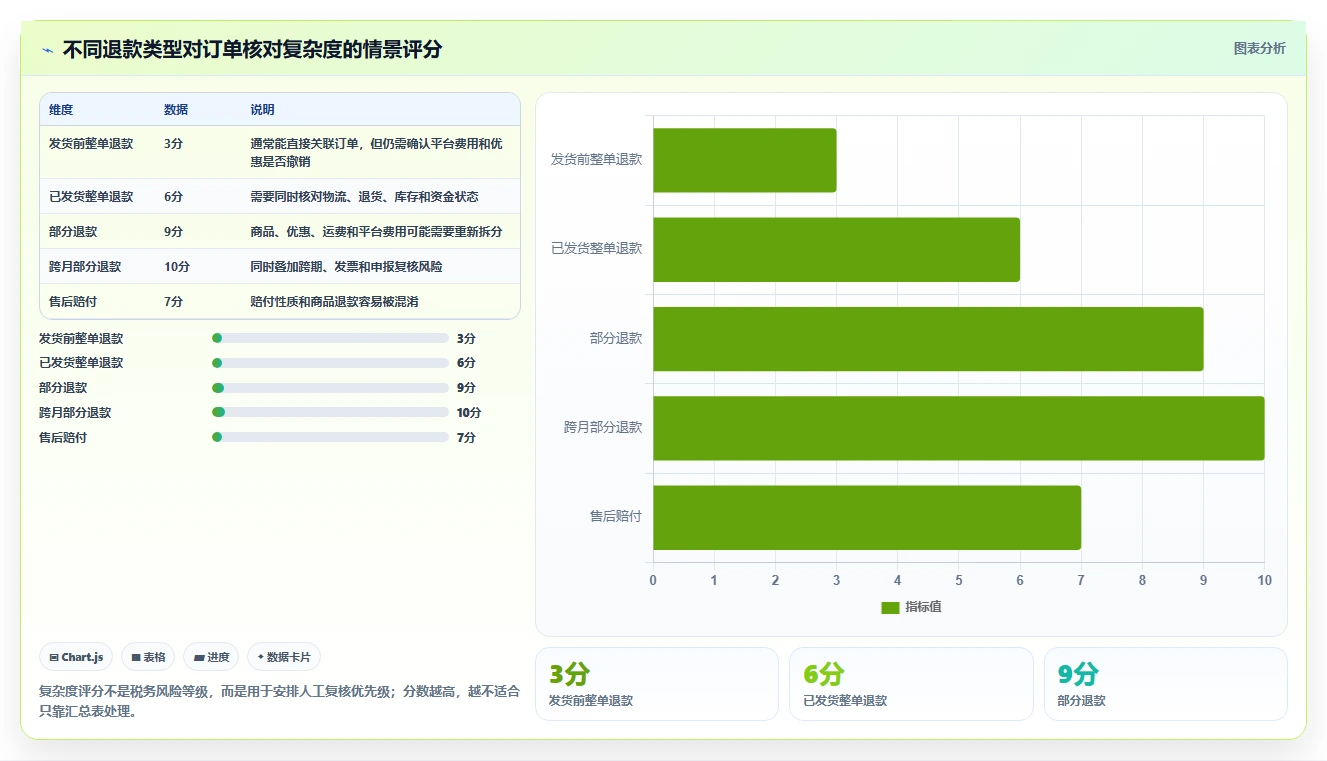The height and width of the screenshot is (761, 1327).
Task: Click the 说明 column header
Action: click(x=262, y=110)
